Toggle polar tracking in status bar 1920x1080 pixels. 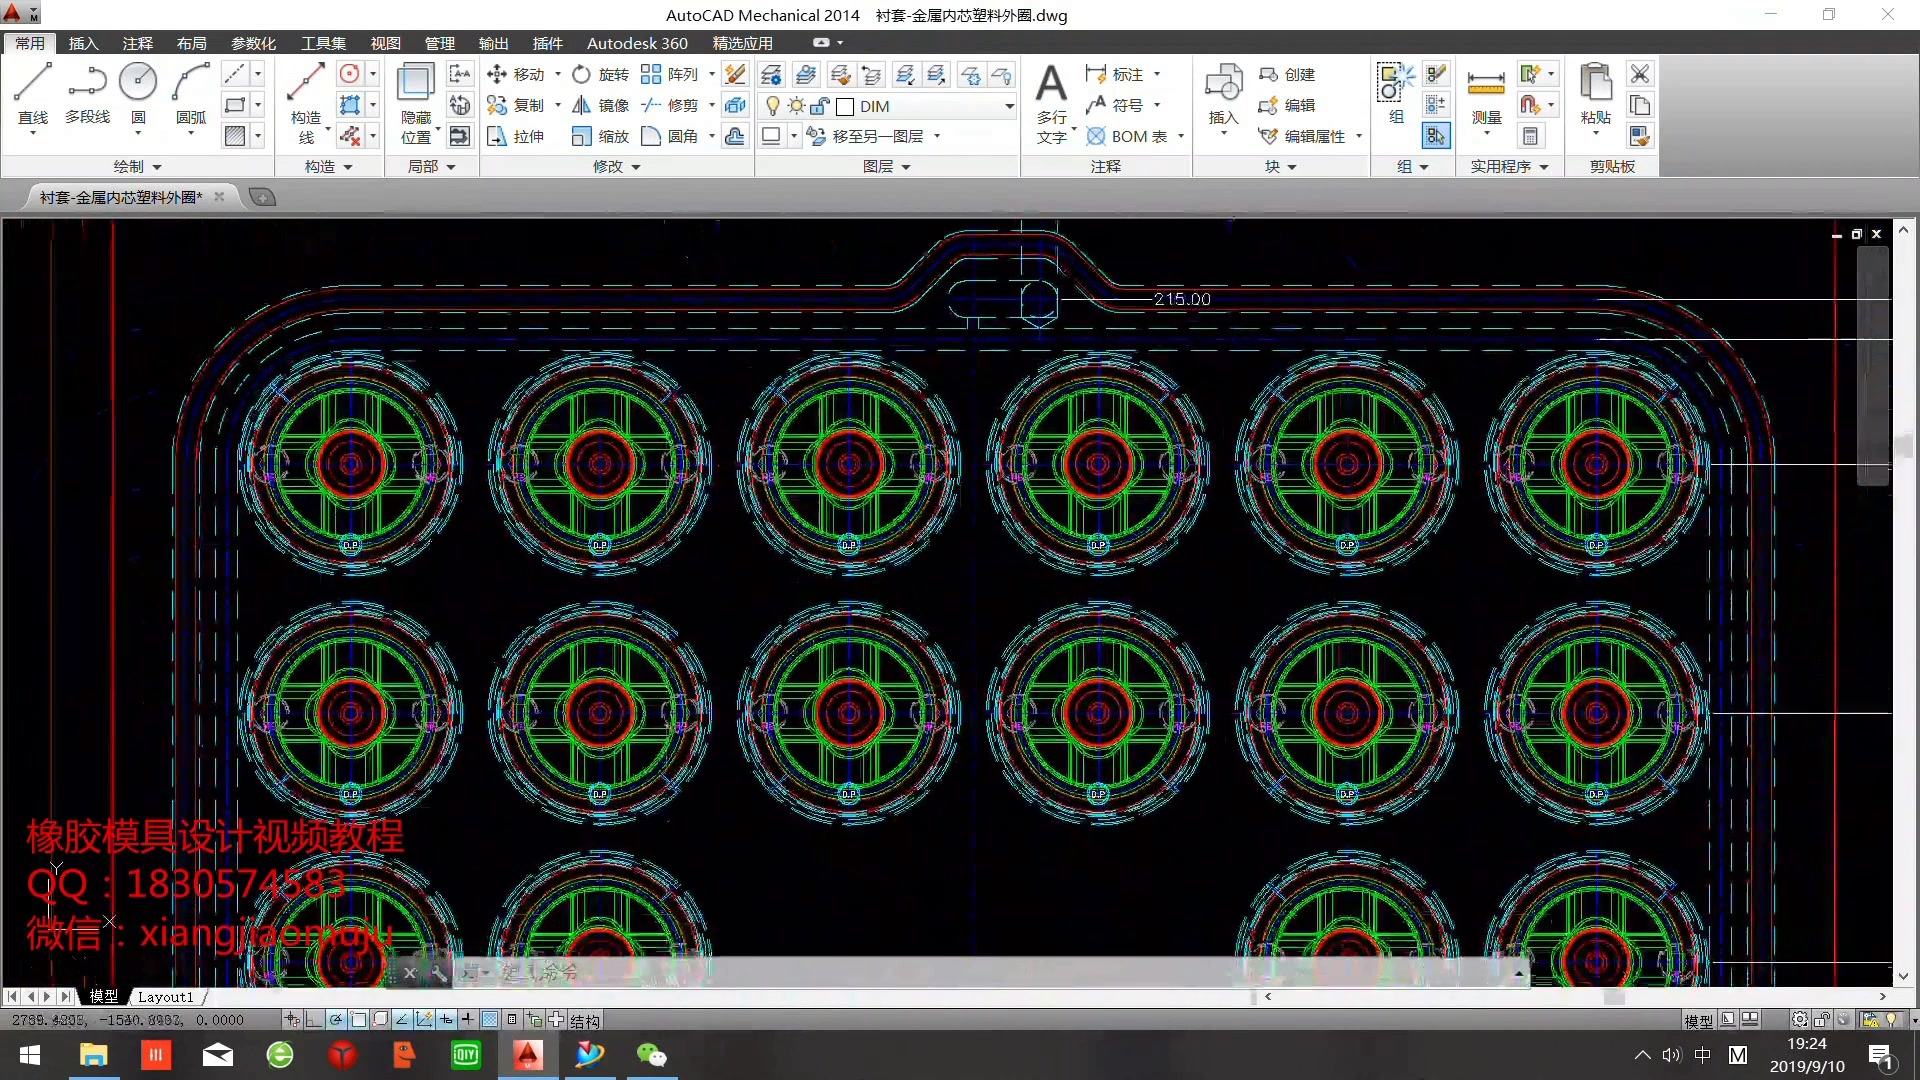pyautogui.click(x=336, y=1020)
